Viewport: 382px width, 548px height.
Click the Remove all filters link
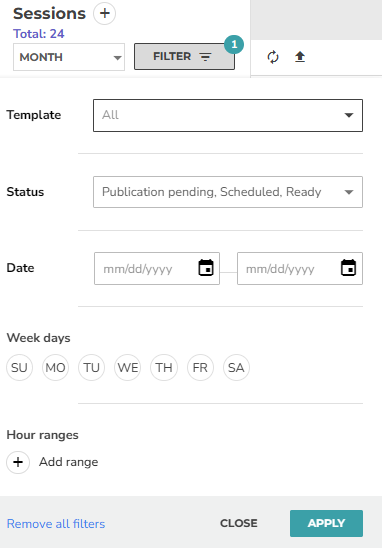pos(56,524)
